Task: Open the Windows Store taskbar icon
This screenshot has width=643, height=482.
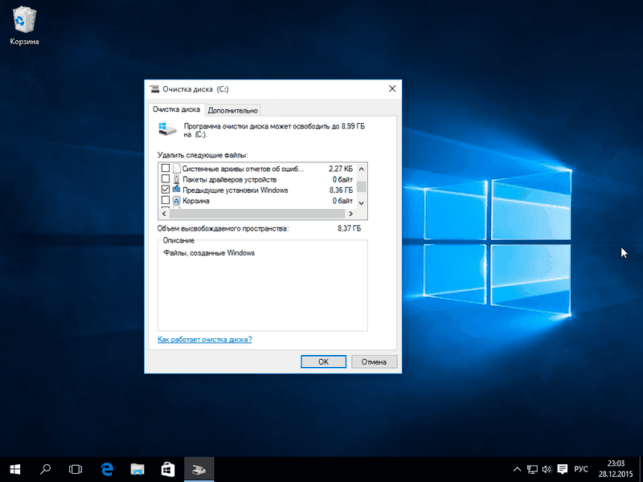Action: tap(168, 469)
